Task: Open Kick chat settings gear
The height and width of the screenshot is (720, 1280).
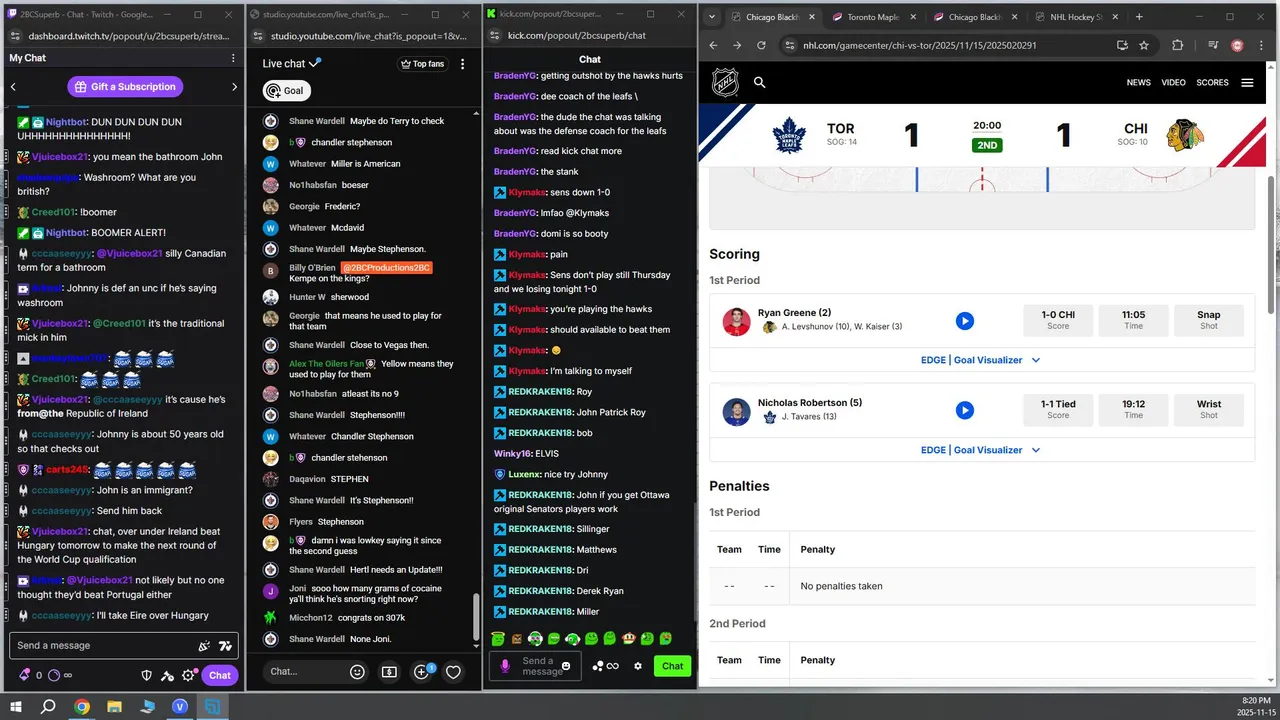Action: tap(638, 666)
